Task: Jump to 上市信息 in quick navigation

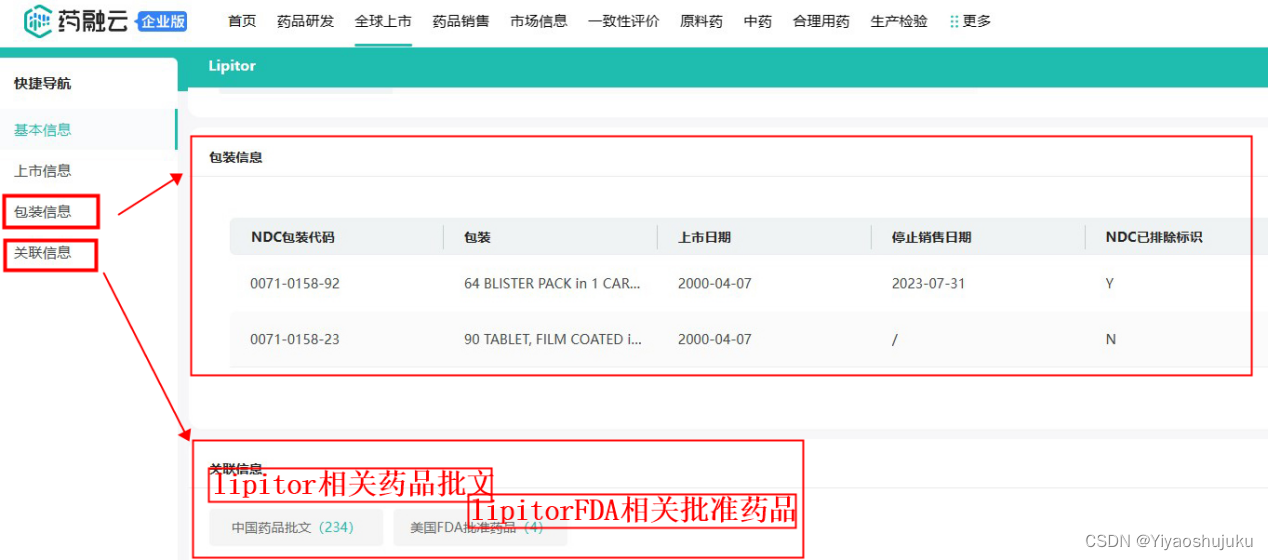Action: 43,171
